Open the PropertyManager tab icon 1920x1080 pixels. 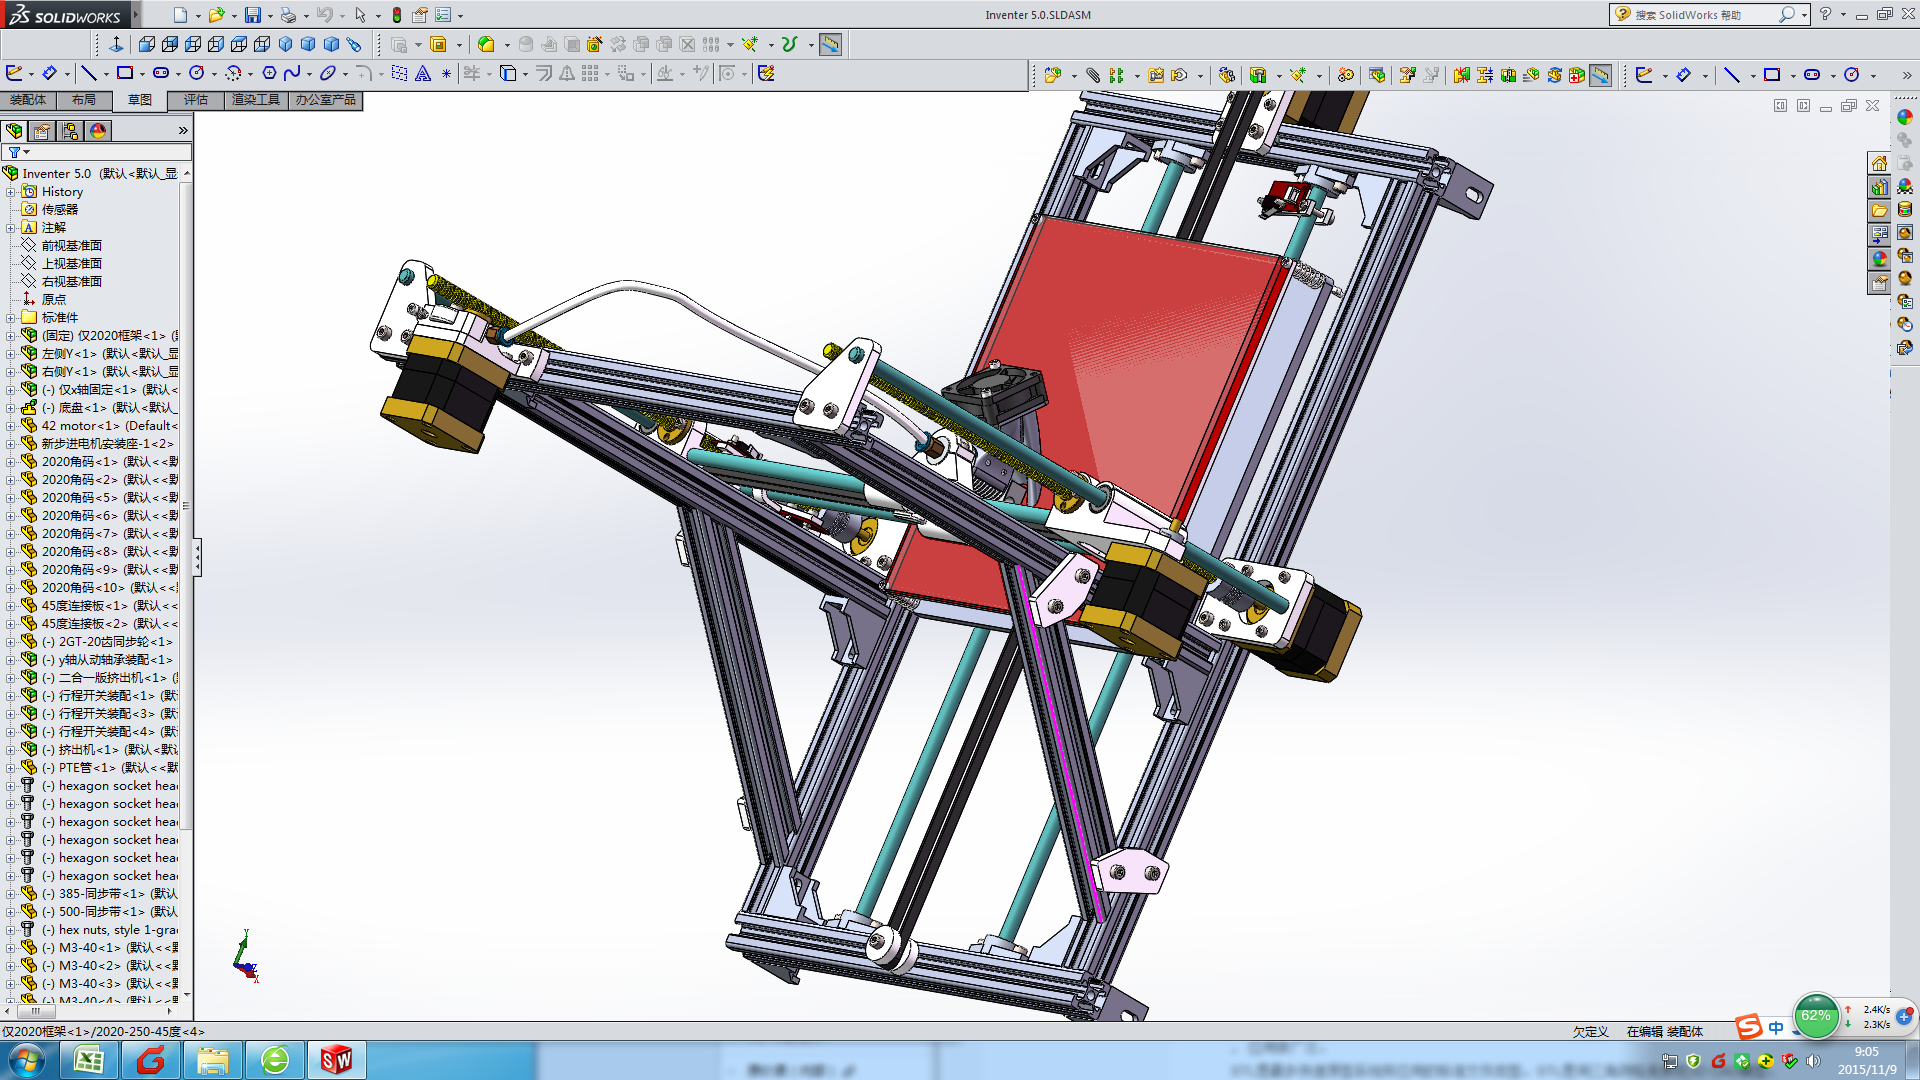(x=42, y=131)
